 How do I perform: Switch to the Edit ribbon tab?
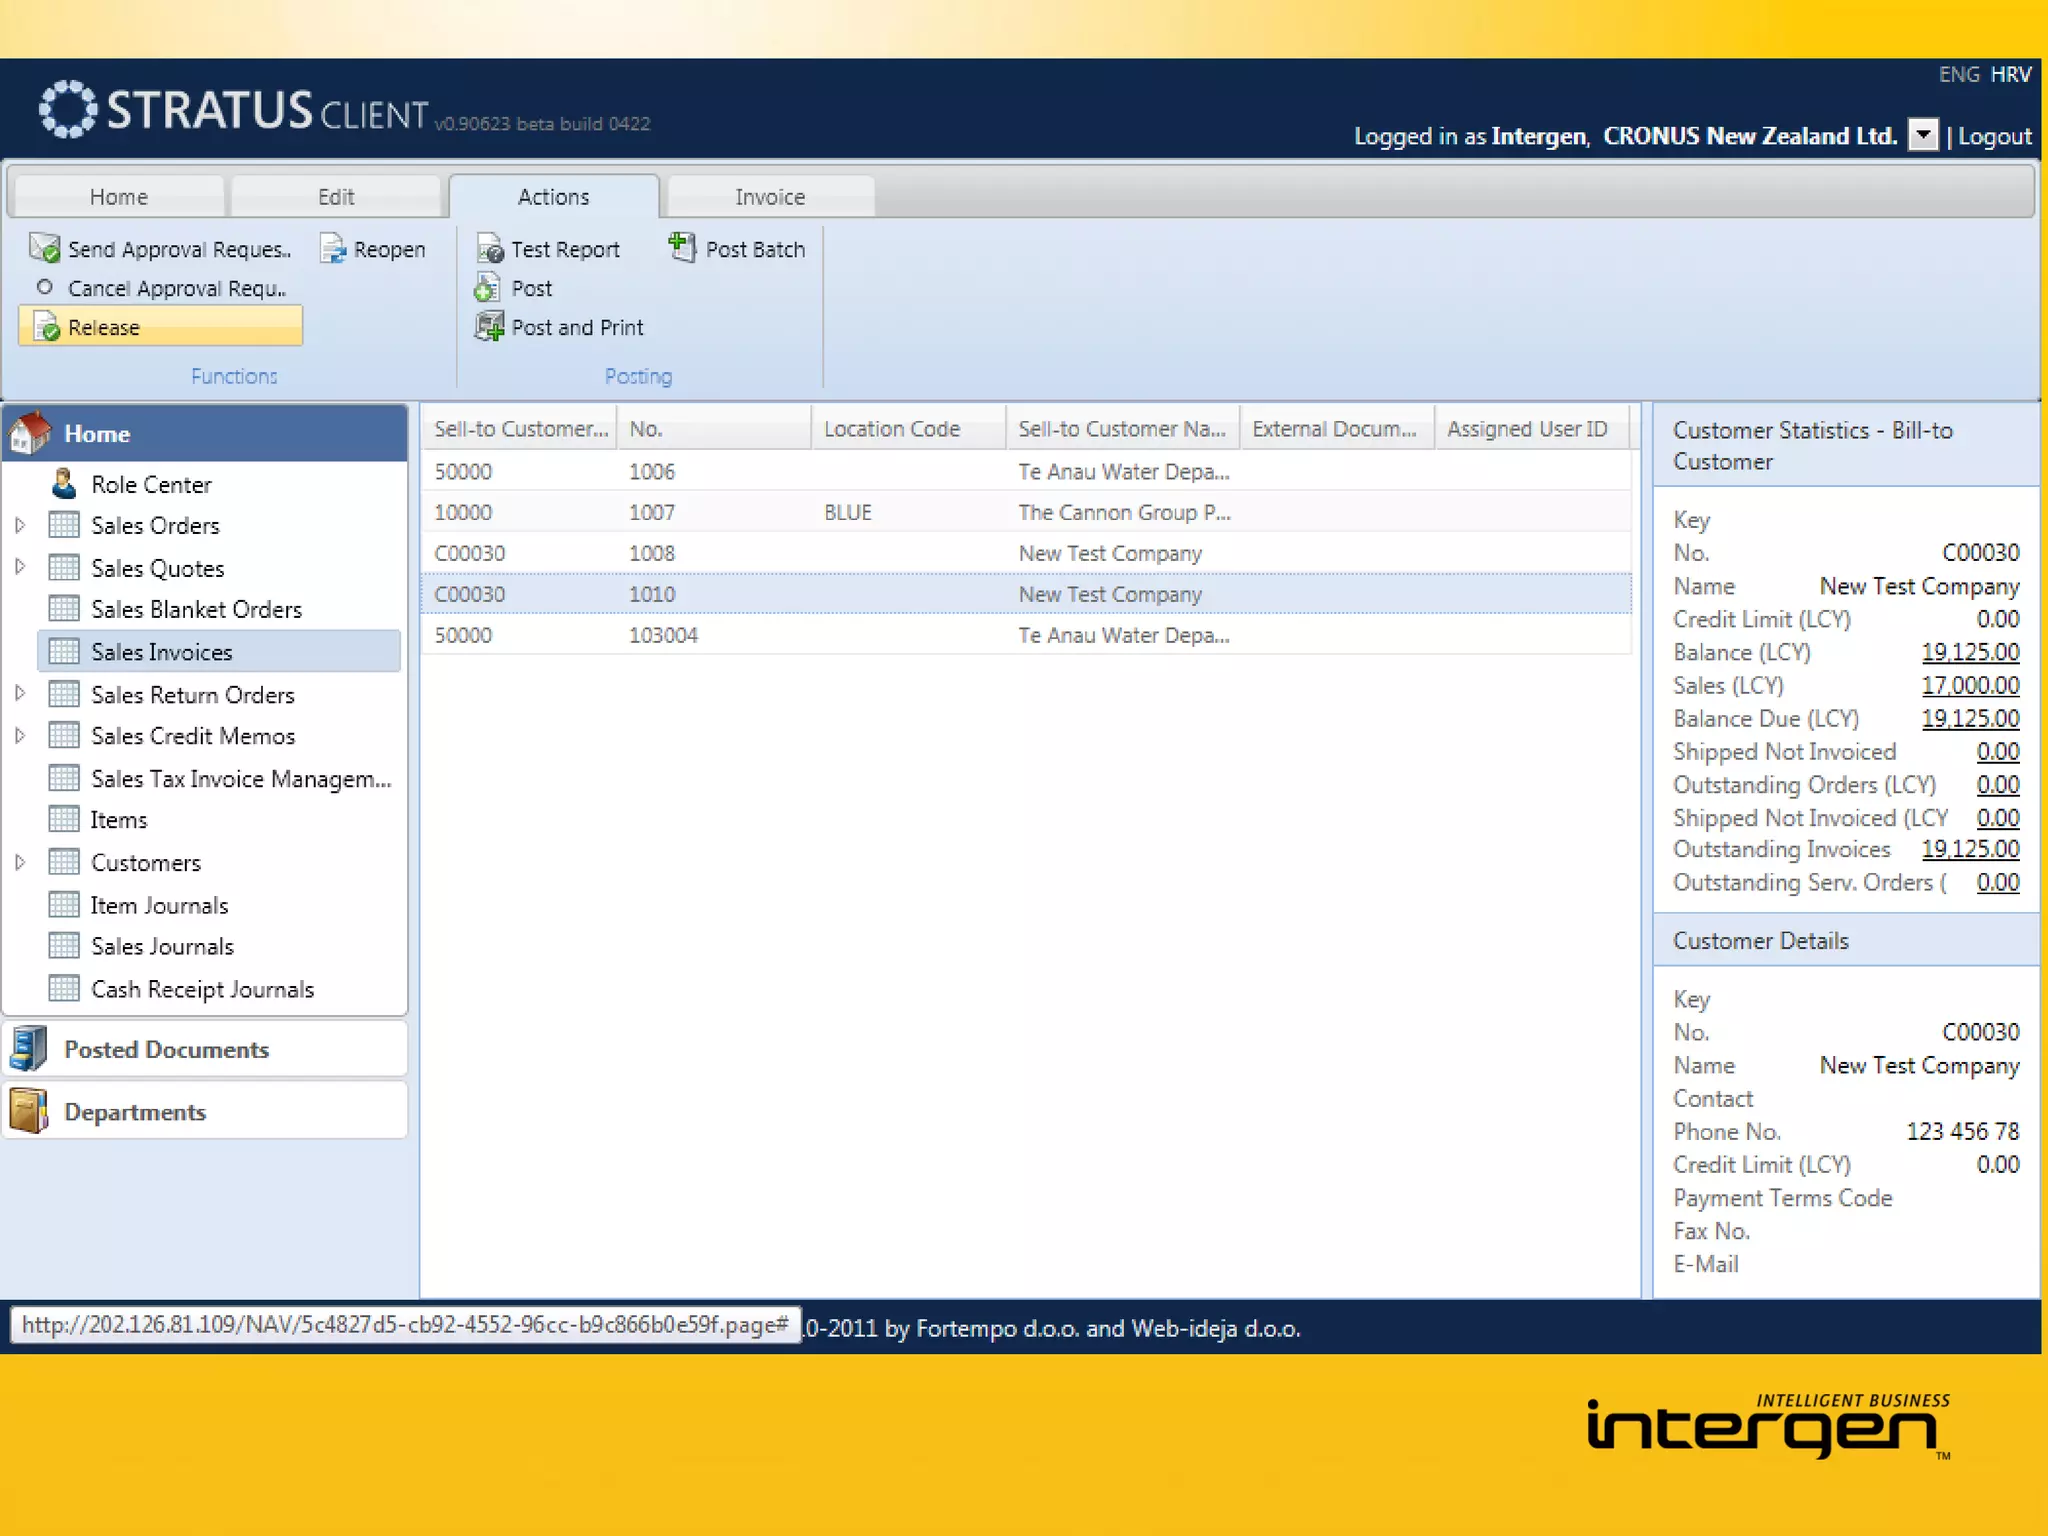tap(336, 197)
